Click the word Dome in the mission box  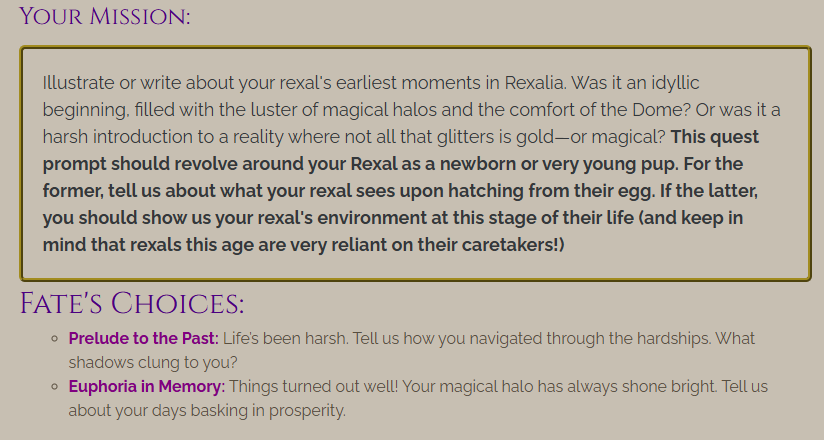(x=661, y=109)
